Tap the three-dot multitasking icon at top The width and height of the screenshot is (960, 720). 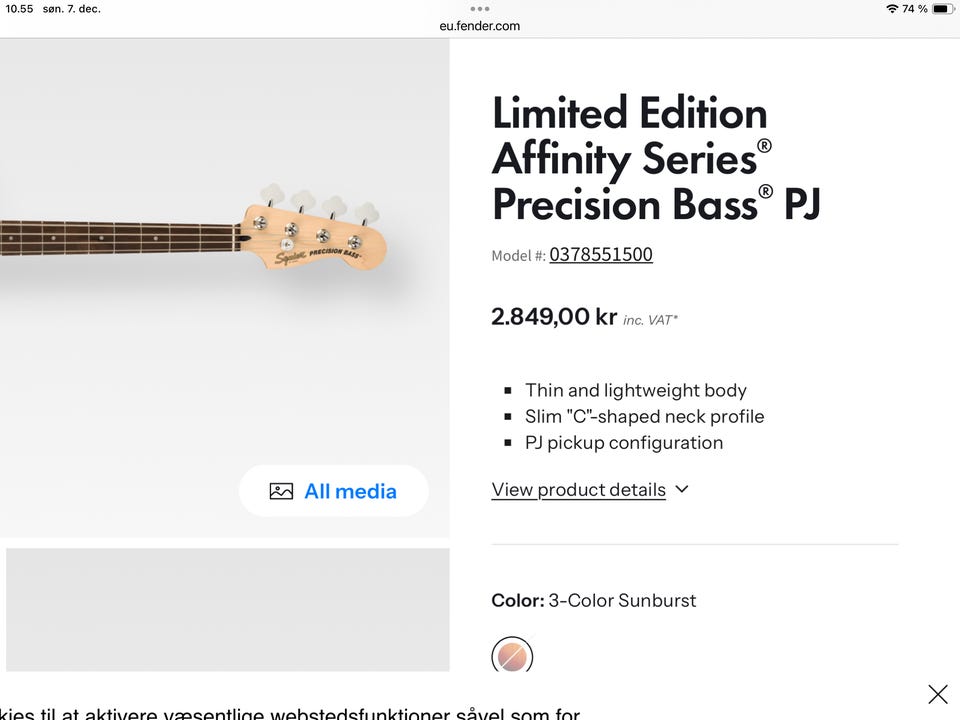(x=480, y=9)
